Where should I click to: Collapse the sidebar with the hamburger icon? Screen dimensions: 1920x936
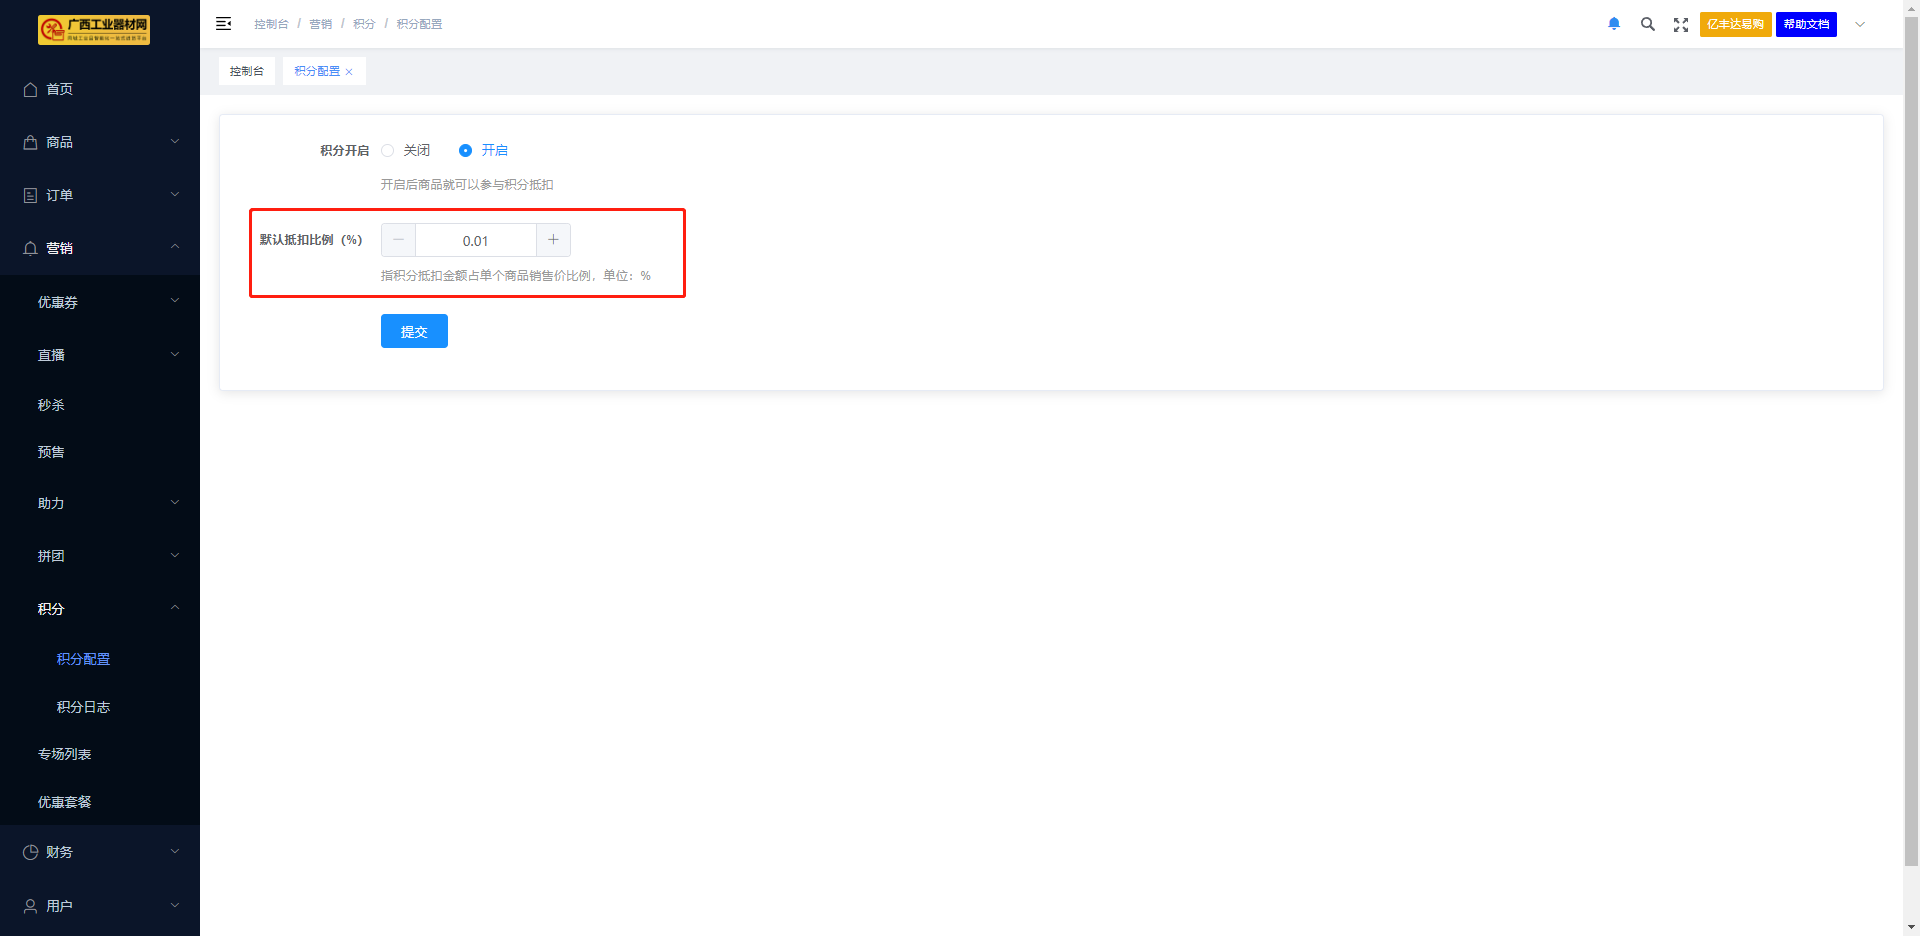[224, 24]
